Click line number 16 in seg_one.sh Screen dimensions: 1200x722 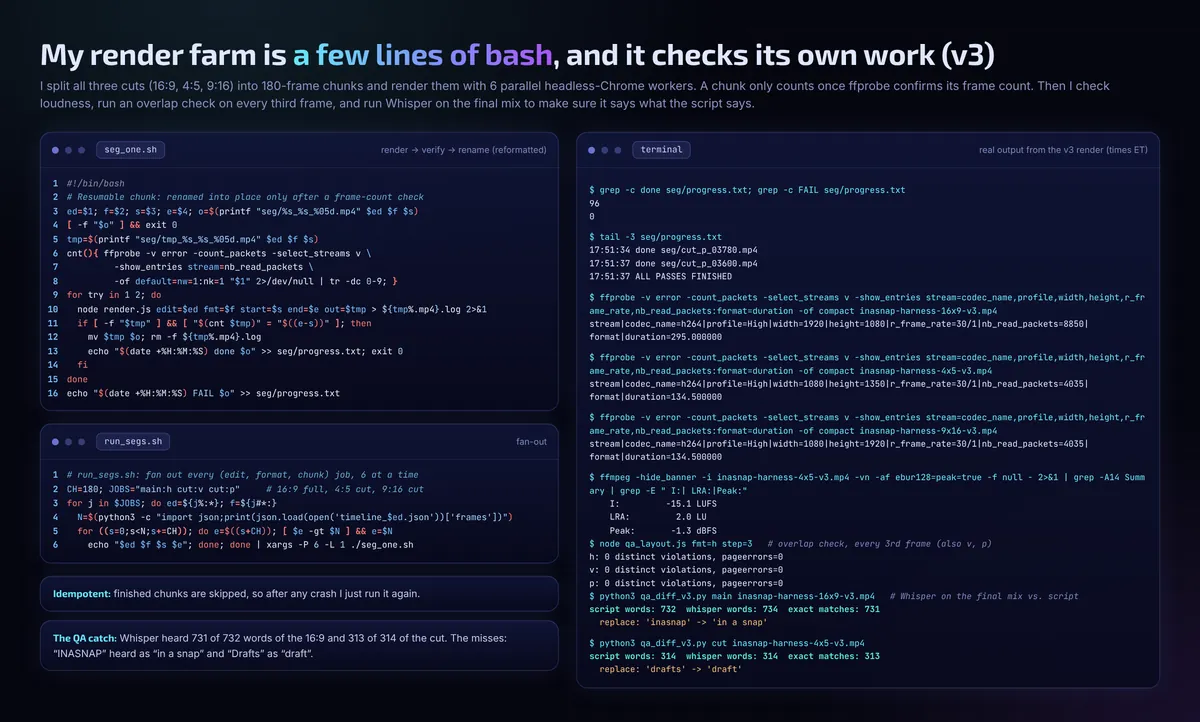click(x=55, y=393)
